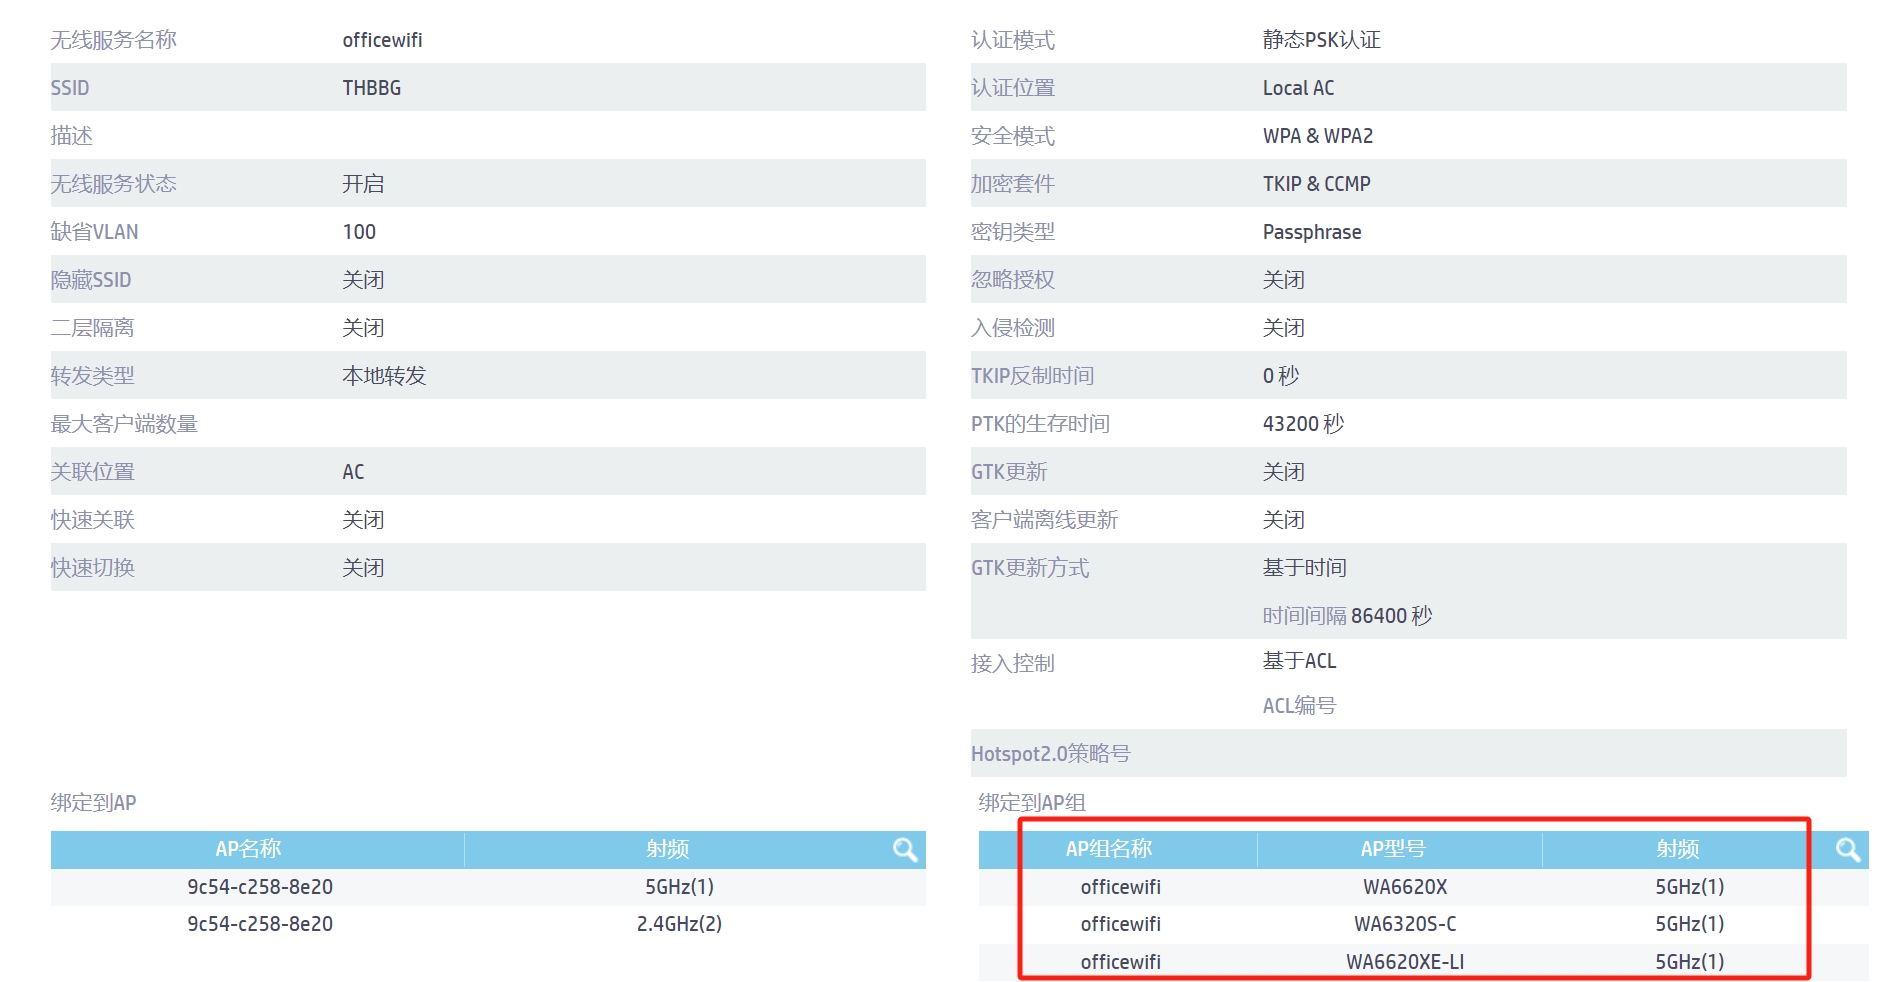Click the 射频 header in the 绑定到AP table
The image size is (1882, 982).
point(668,849)
